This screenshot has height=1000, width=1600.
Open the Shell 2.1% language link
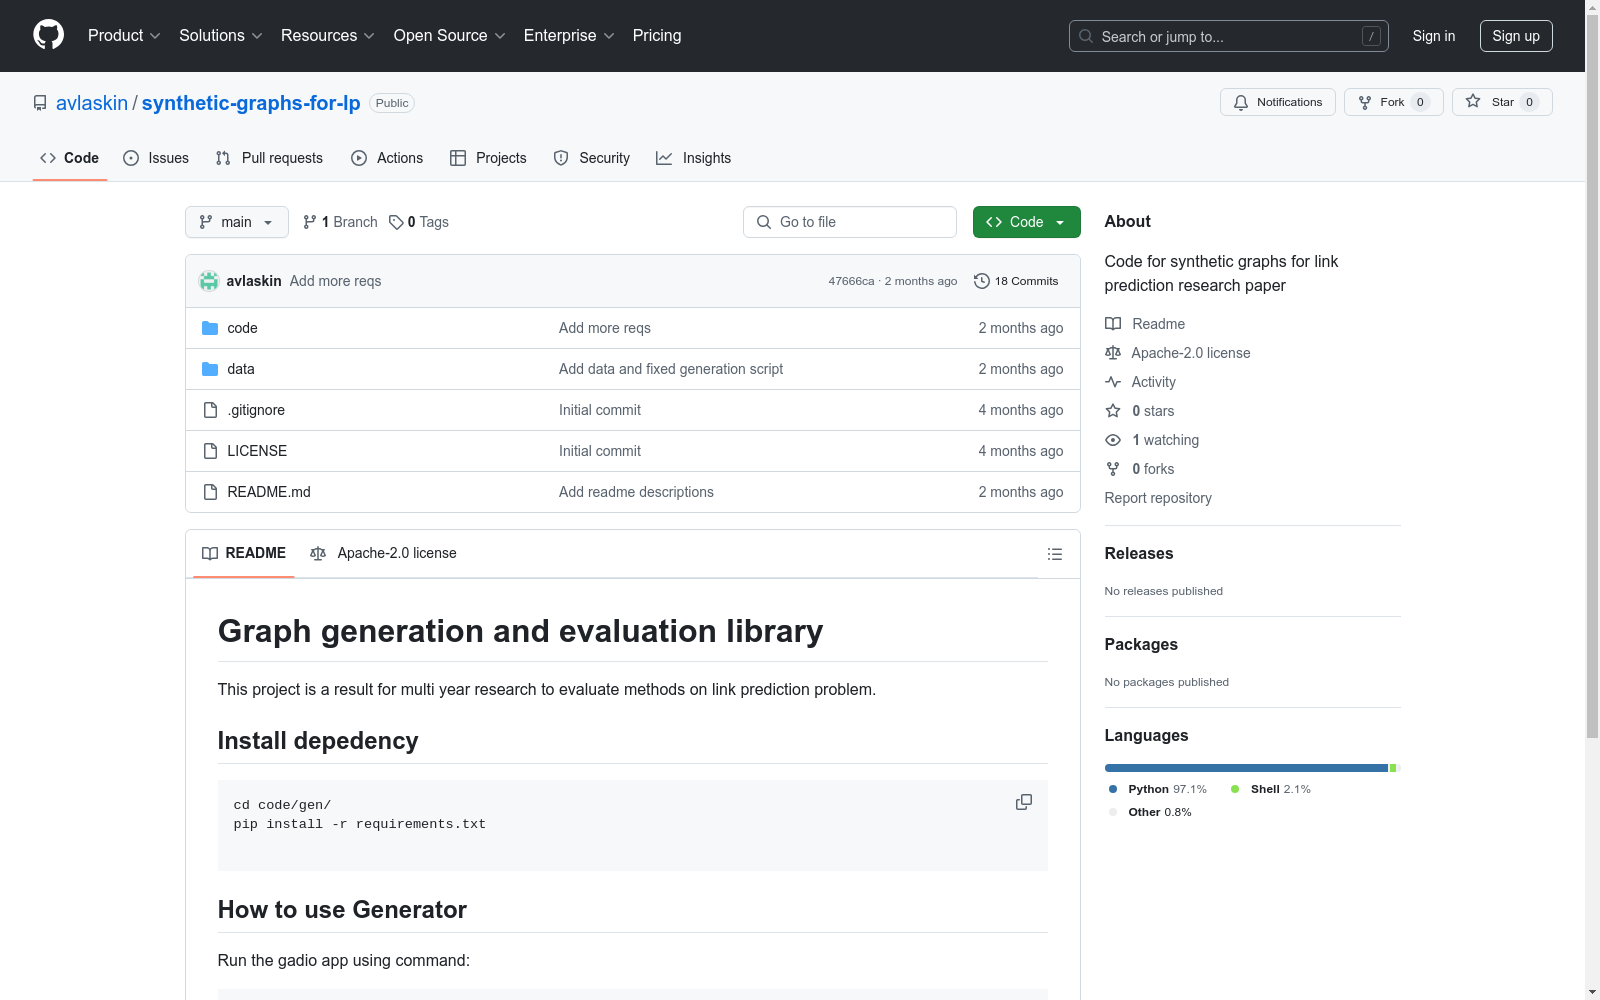click(x=1271, y=789)
